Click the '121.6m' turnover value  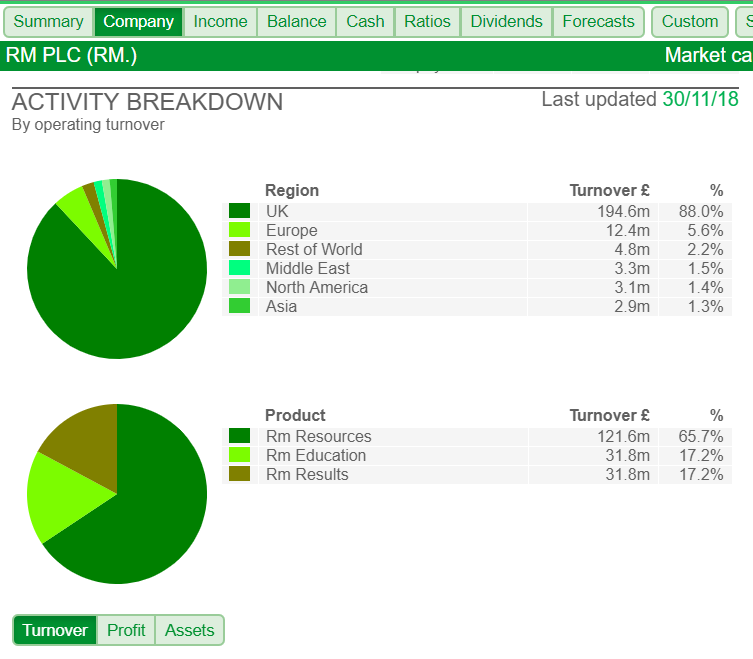[623, 436]
